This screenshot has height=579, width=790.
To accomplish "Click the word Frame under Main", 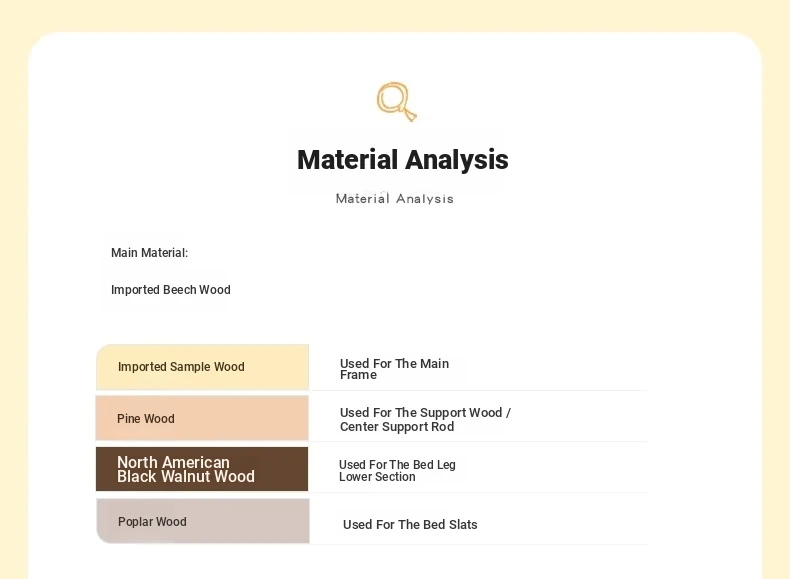I will (358, 375).
